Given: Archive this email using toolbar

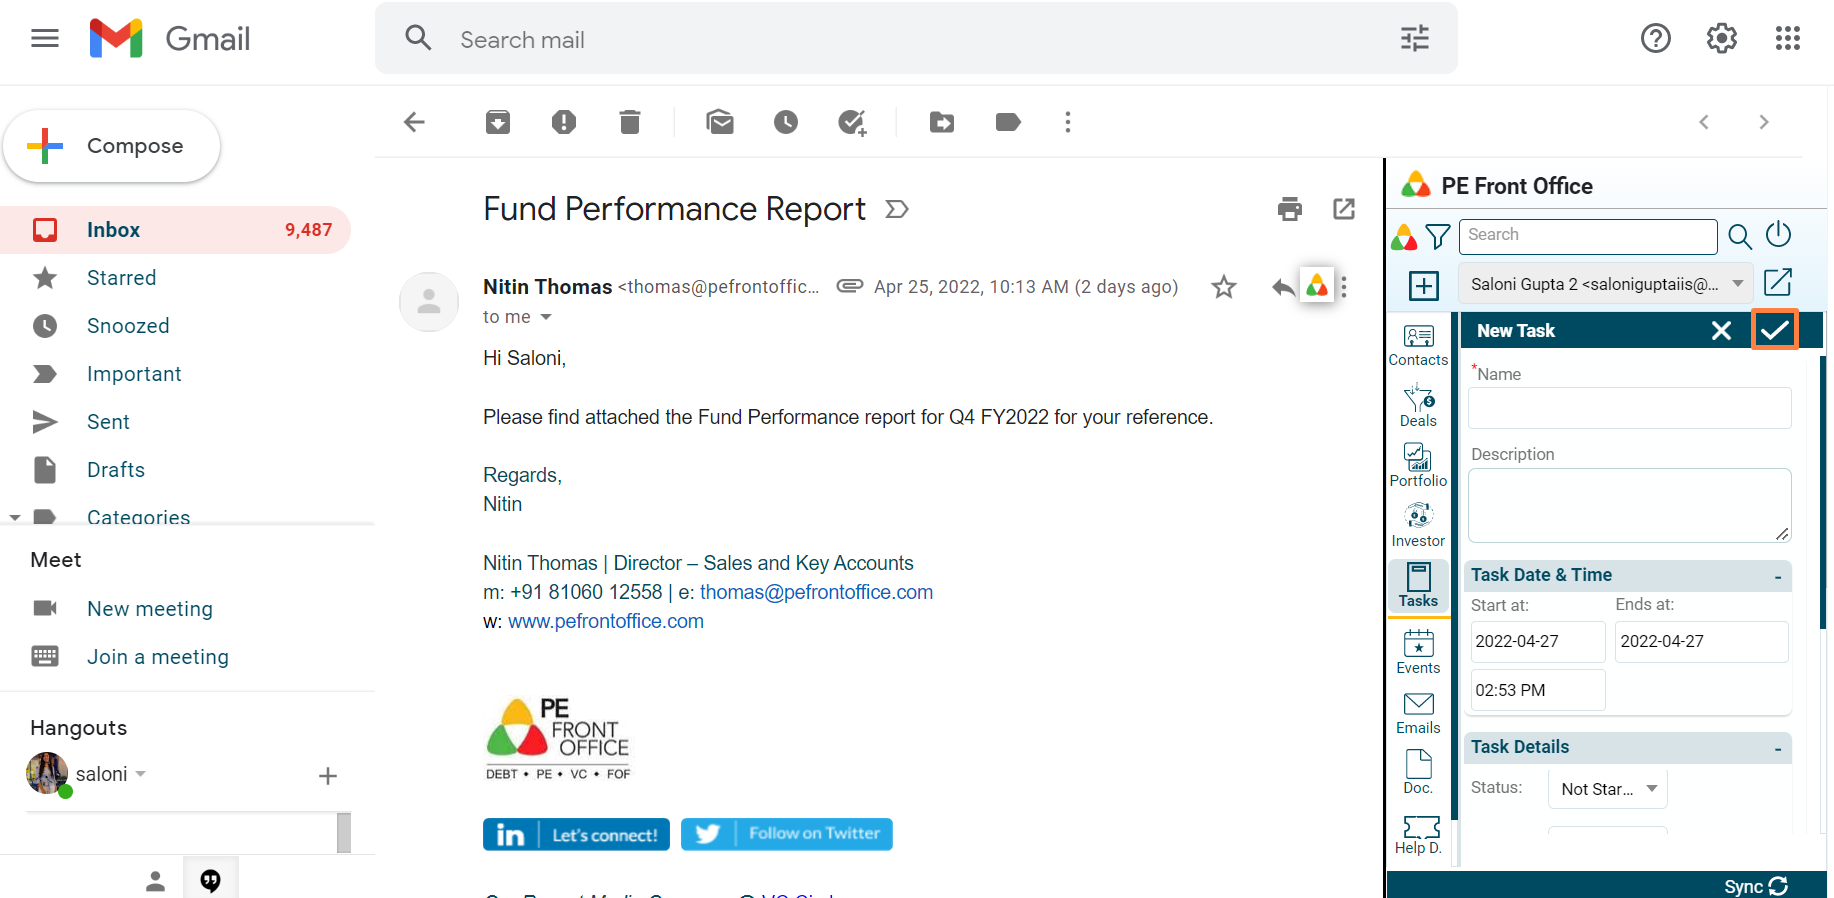Looking at the screenshot, I should click(498, 122).
